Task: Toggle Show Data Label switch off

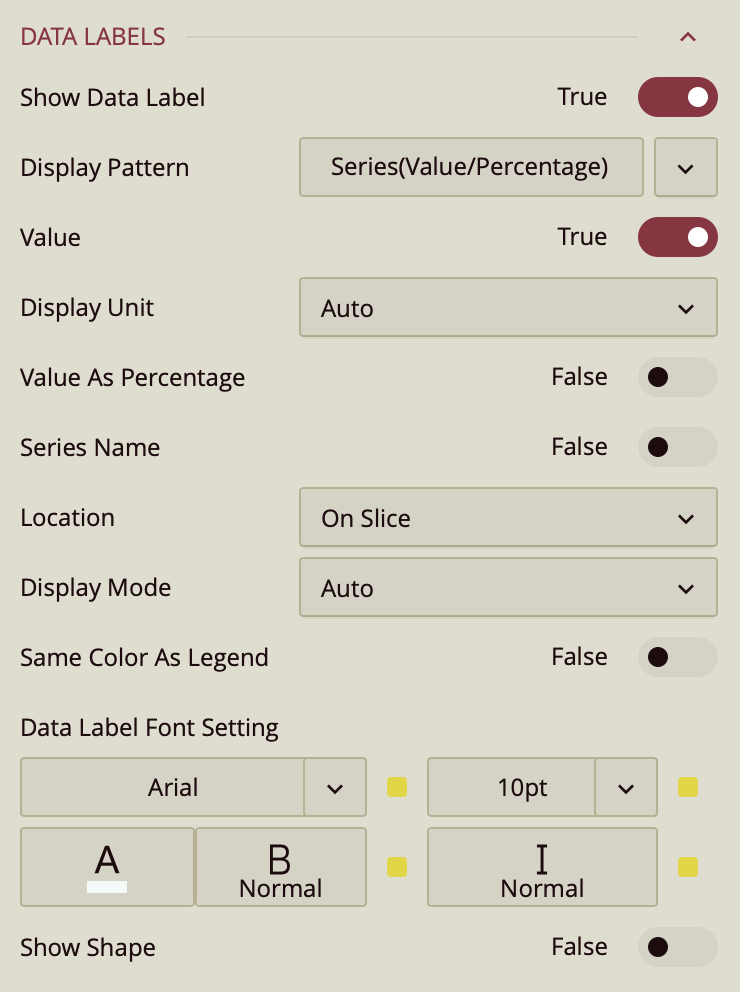Action: click(x=677, y=97)
